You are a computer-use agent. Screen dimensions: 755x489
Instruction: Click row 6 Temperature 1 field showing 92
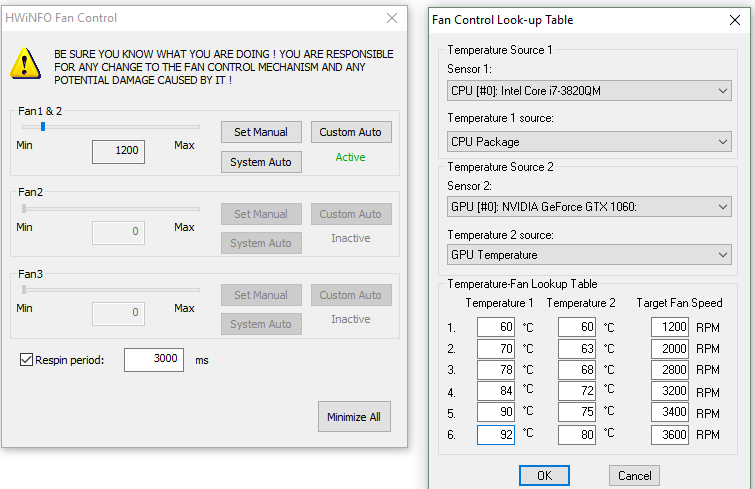tap(496, 435)
